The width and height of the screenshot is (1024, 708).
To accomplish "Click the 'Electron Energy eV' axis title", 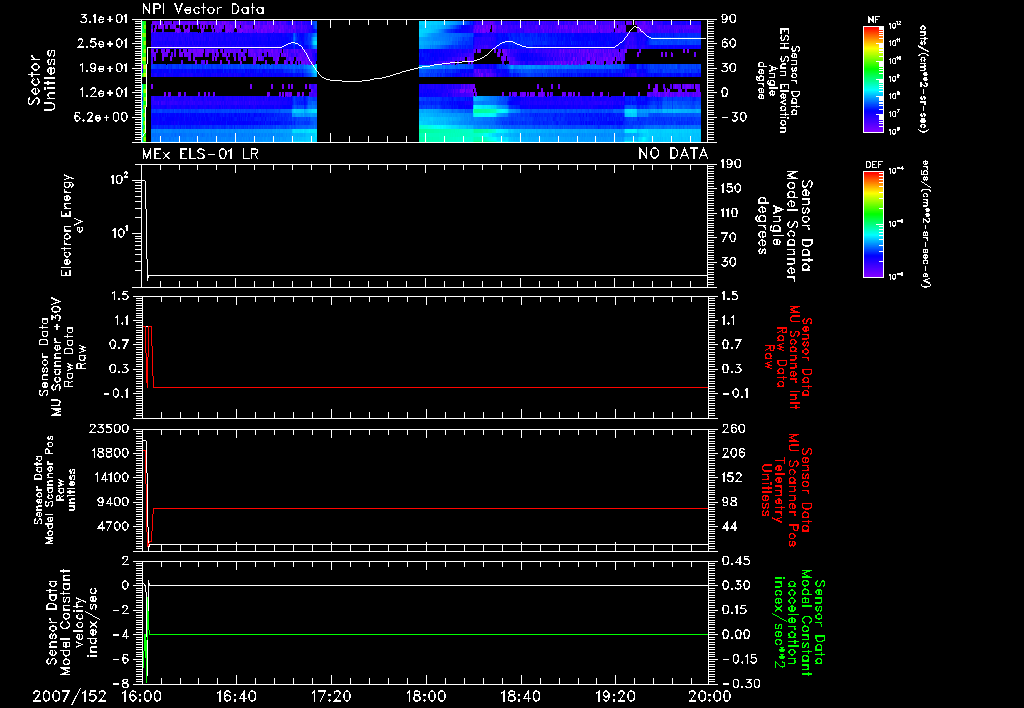I will click(x=72, y=225).
